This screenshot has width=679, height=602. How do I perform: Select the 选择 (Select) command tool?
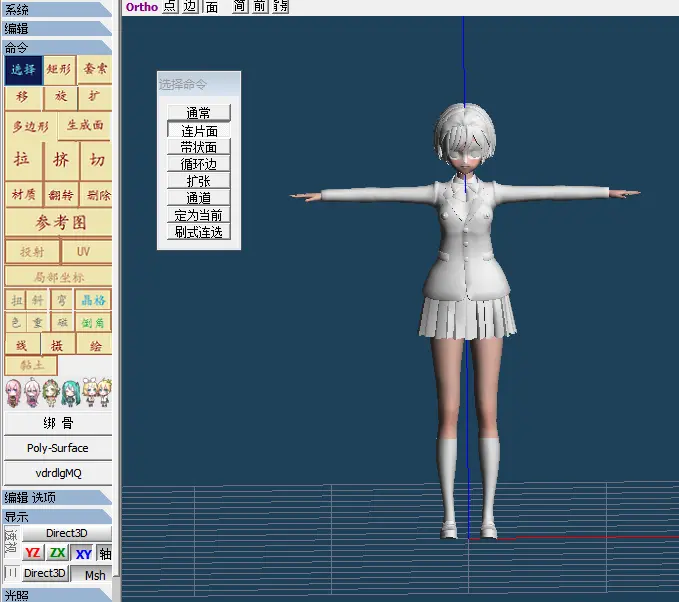coord(24,70)
